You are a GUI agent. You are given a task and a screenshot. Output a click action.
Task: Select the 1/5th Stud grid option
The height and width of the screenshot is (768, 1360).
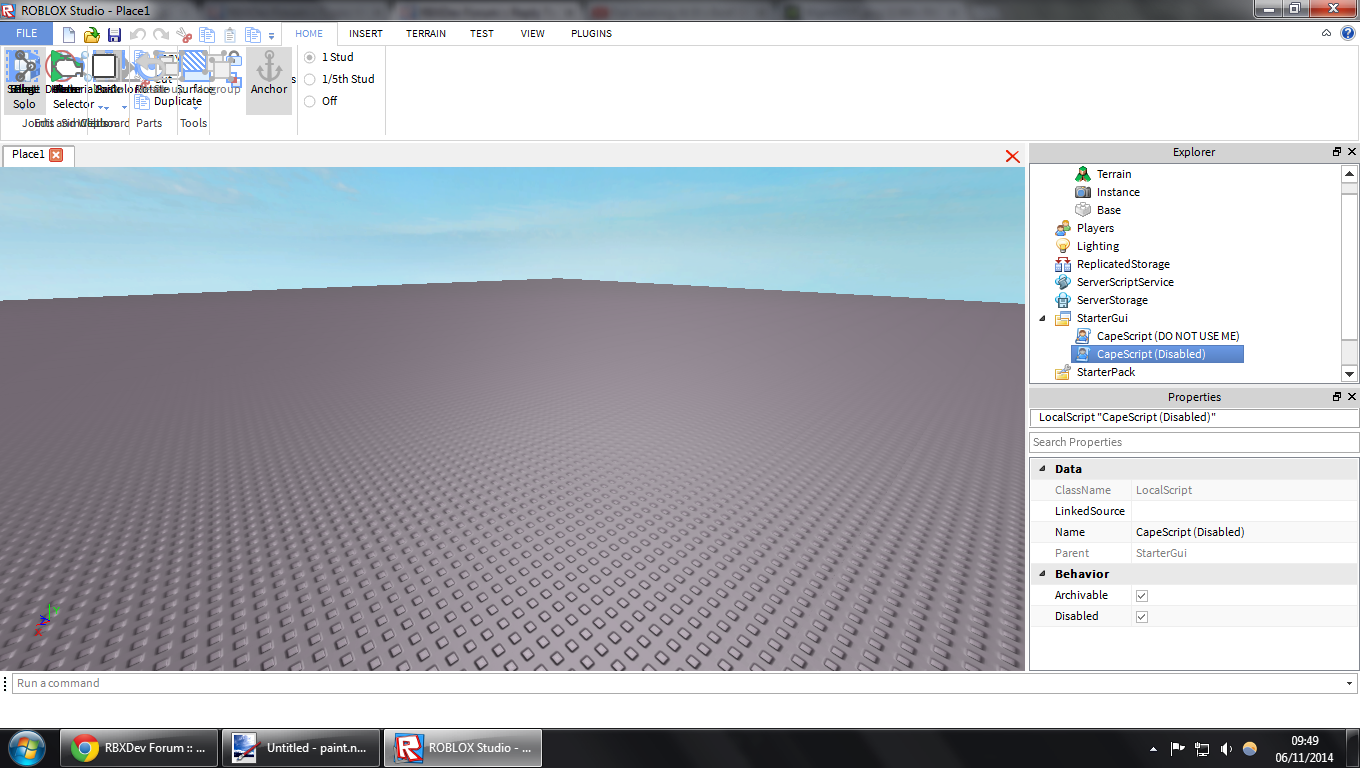point(310,79)
